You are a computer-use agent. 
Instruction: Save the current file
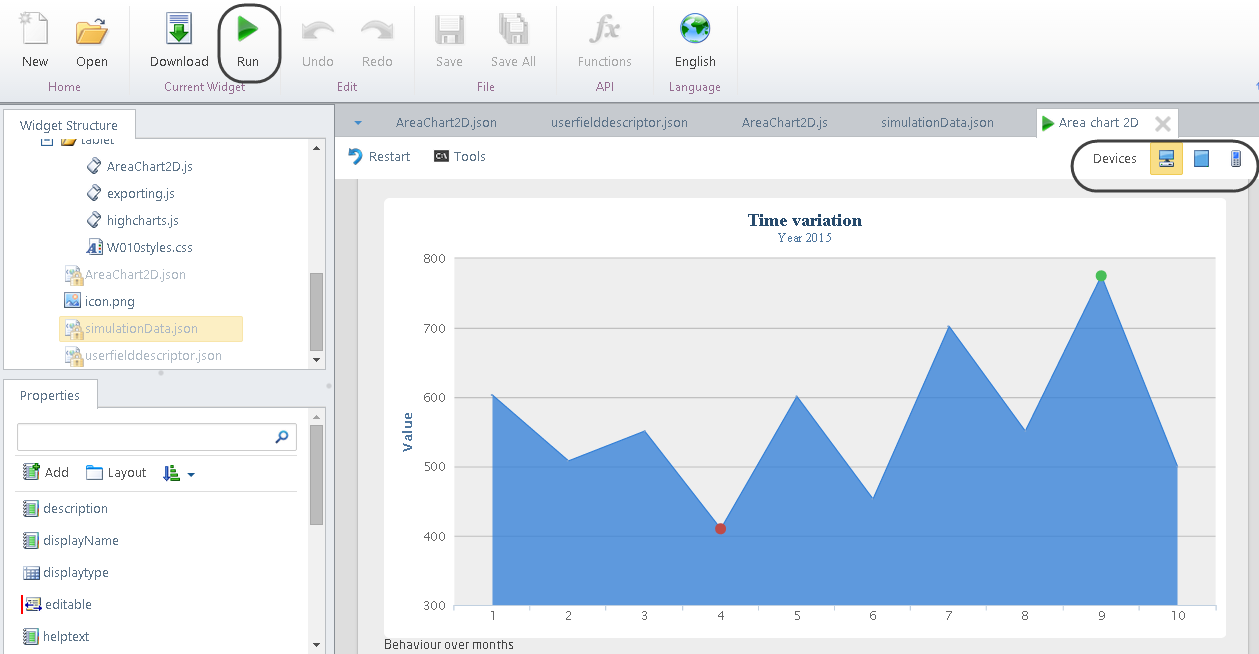point(449,41)
